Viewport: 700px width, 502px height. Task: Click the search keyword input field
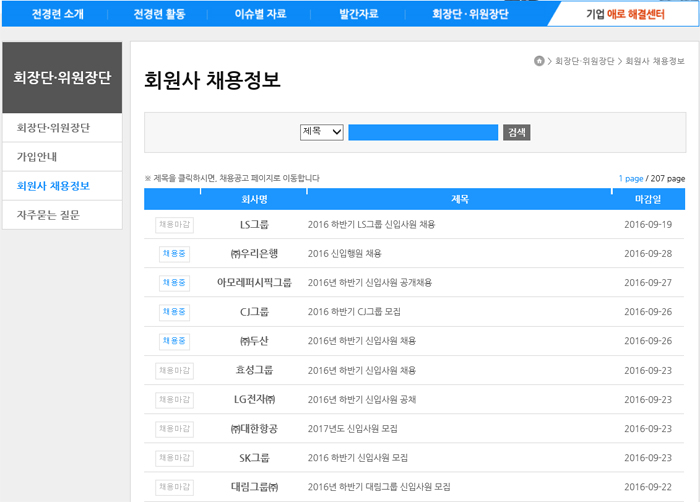click(x=423, y=132)
